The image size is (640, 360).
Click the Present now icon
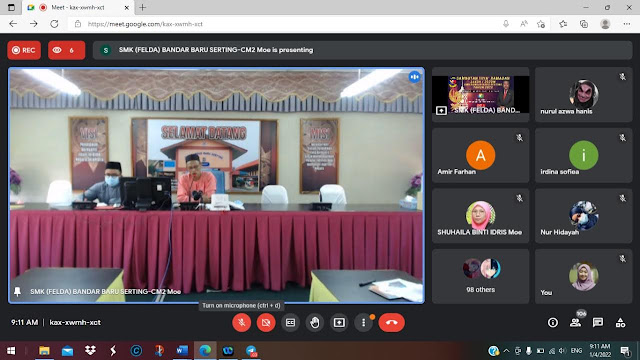pyautogui.click(x=339, y=322)
